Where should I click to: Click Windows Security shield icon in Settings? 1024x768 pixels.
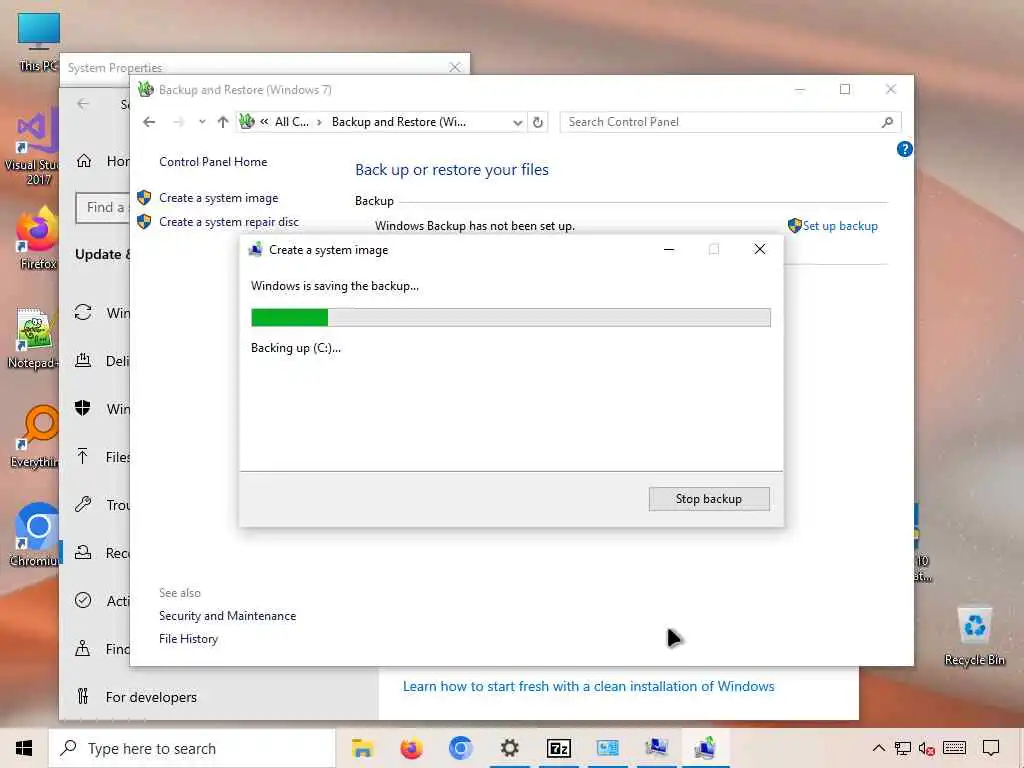(x=82, y=408)
